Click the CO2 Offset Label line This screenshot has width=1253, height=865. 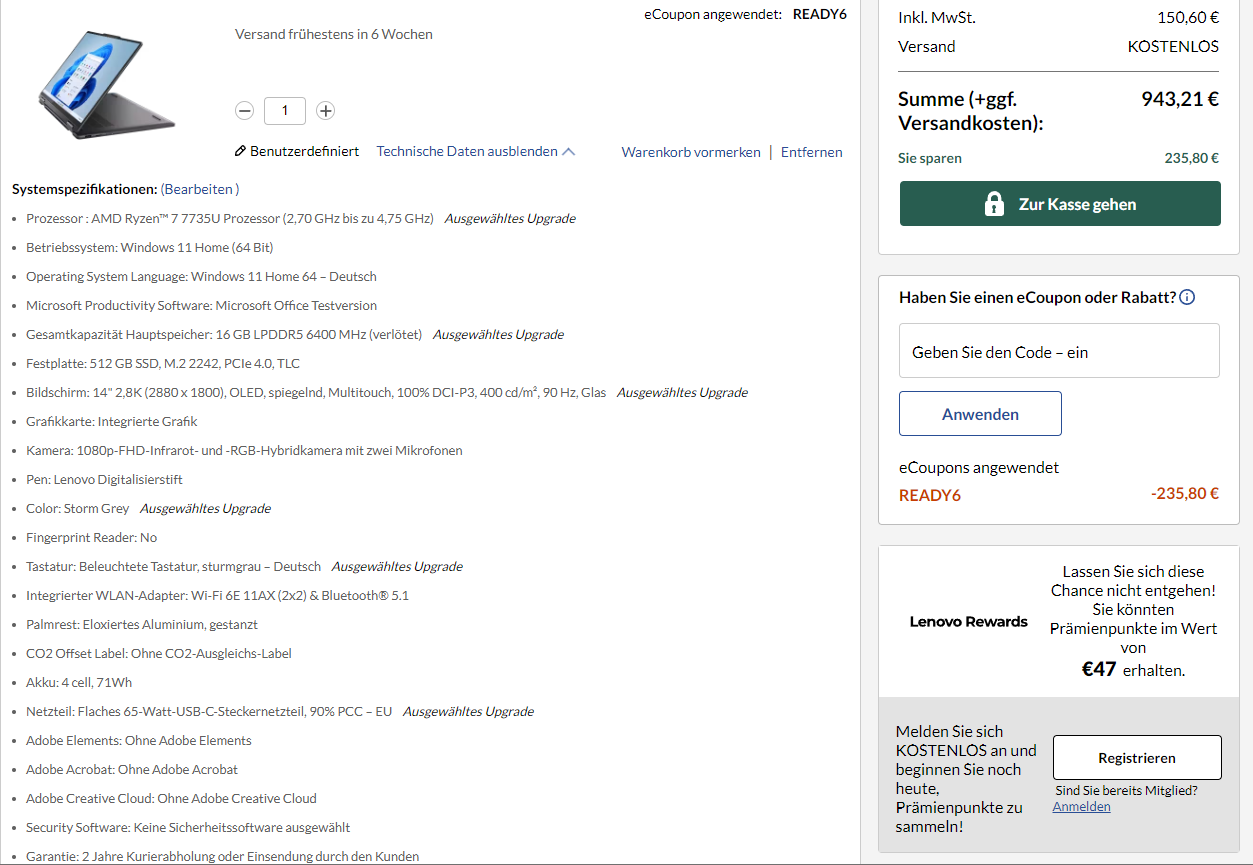[159, 653]
